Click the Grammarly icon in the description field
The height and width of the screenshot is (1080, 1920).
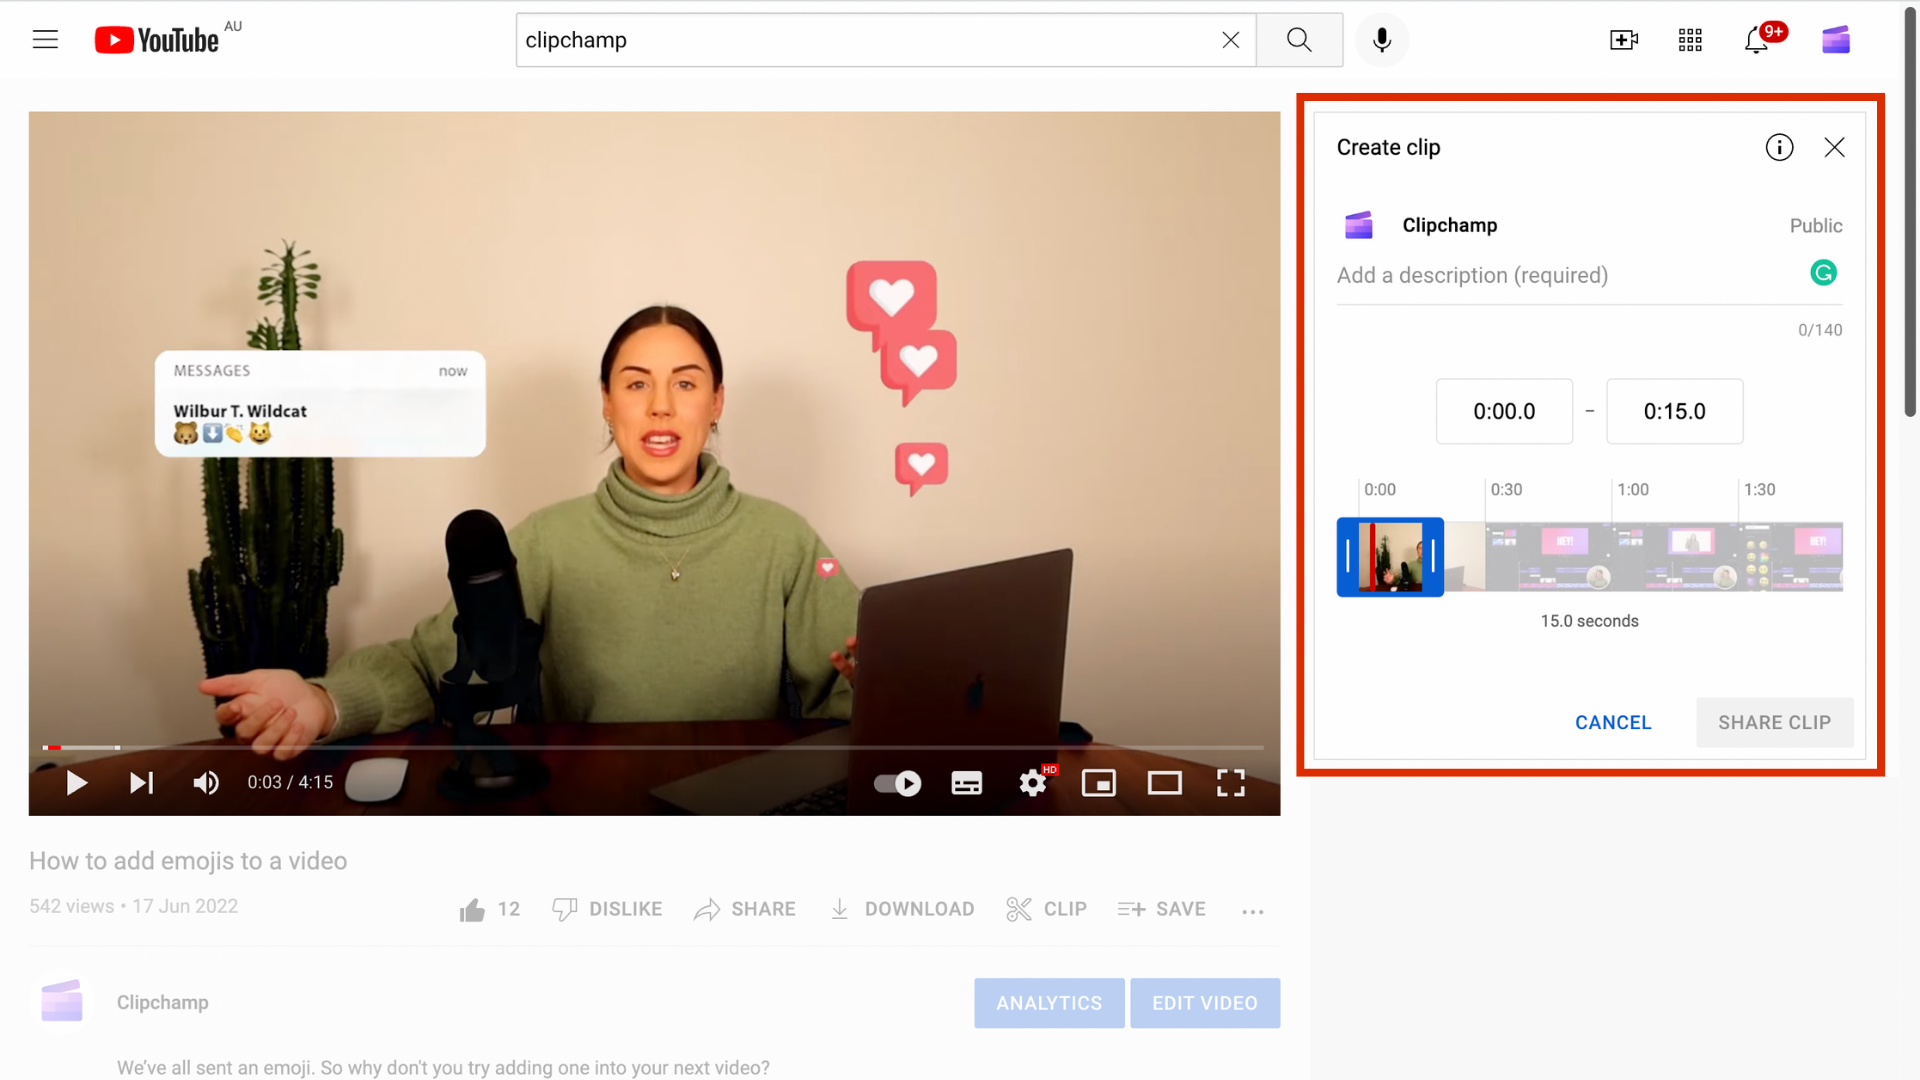1823,273
